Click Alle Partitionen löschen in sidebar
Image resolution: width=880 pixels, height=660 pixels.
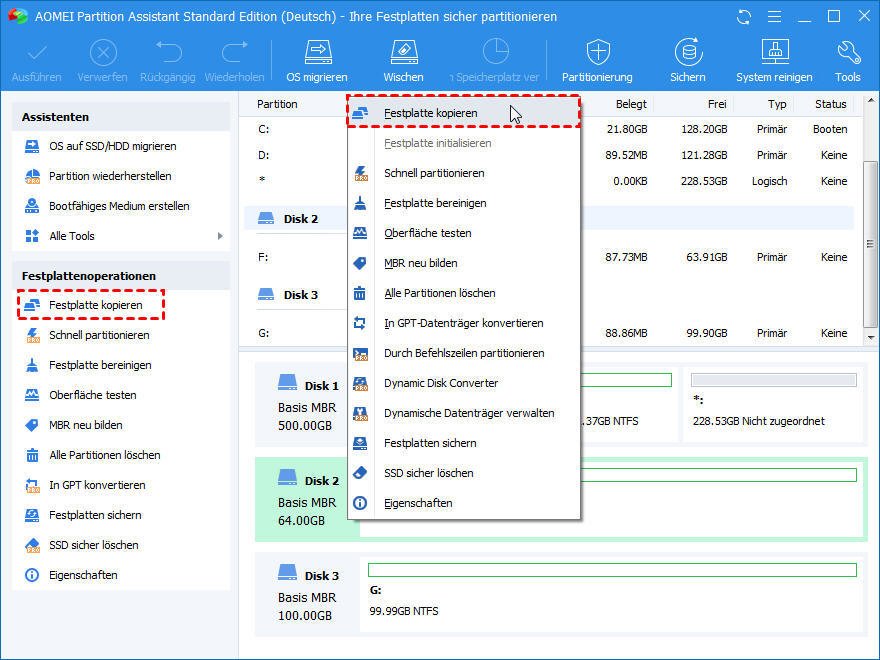[93, 455]
